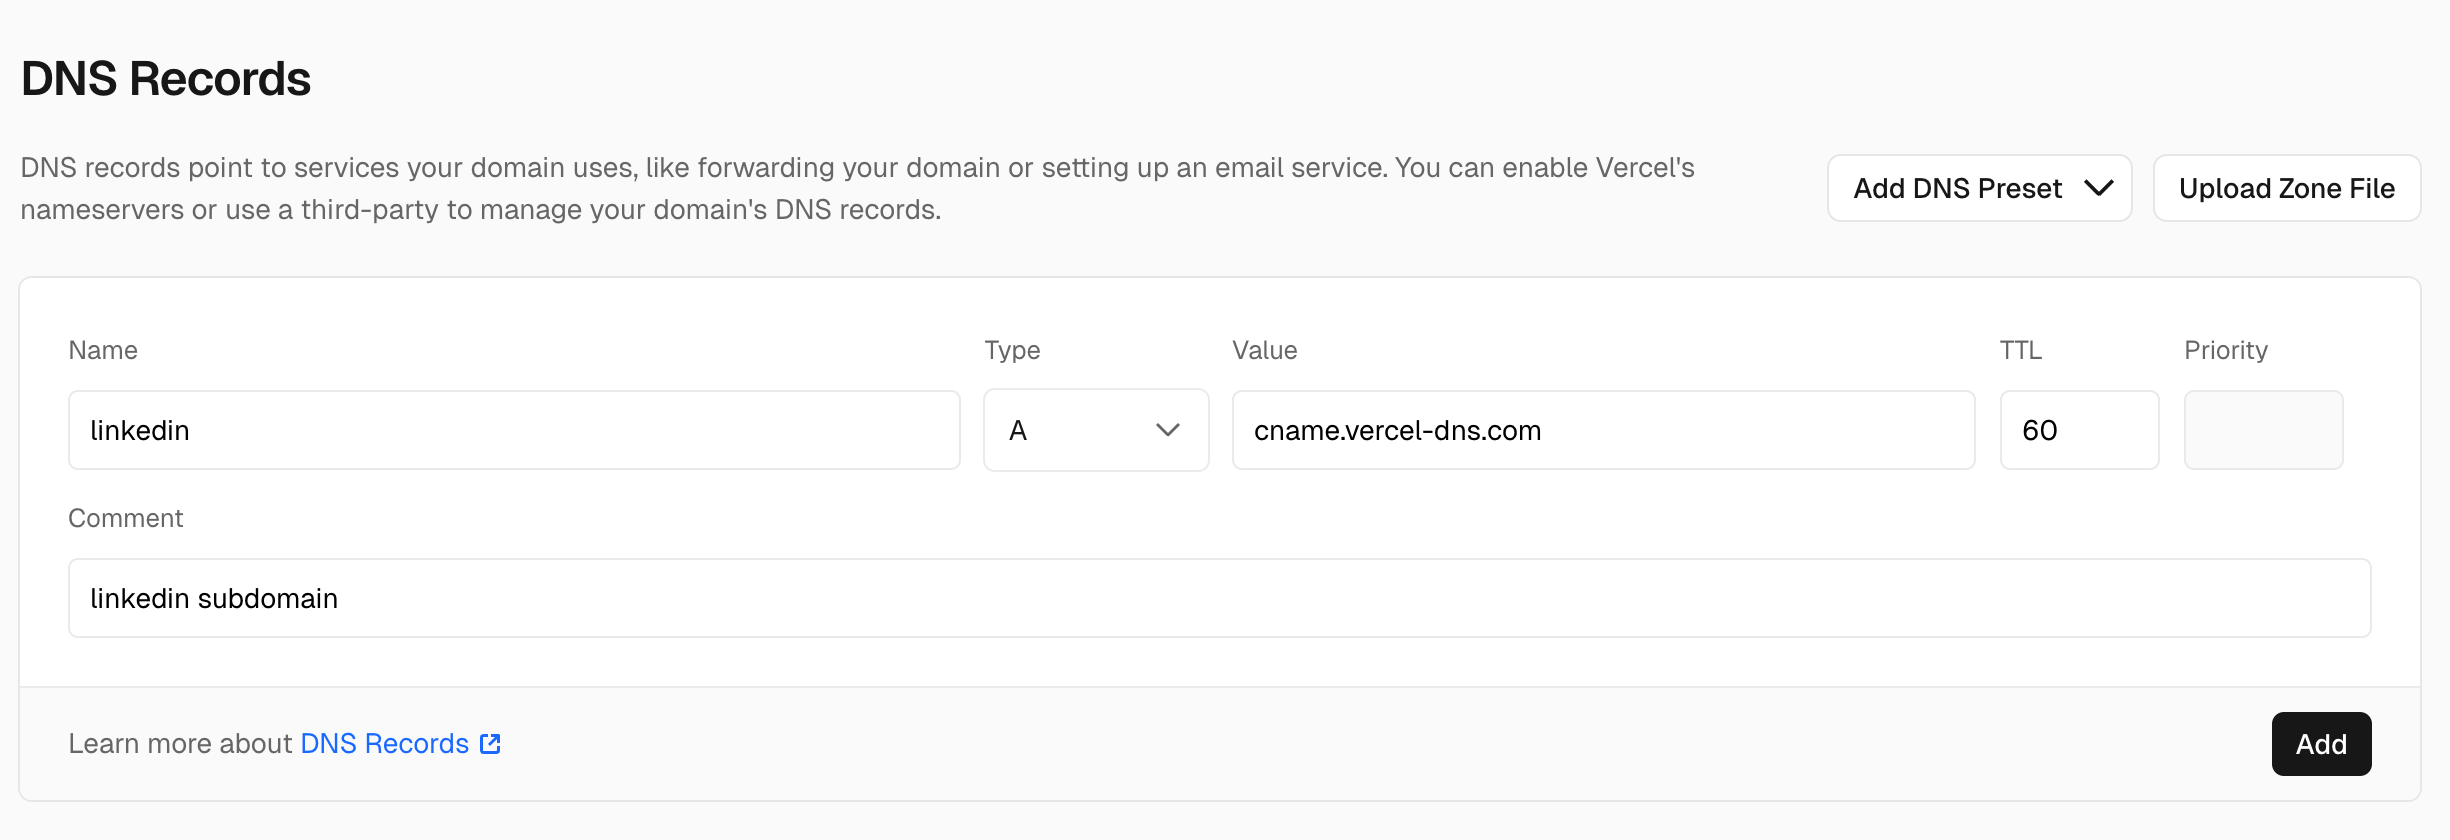Screen dimensions: 2450x840
Task: Click the chevron in the Type selector
Action: point(1168,430)
